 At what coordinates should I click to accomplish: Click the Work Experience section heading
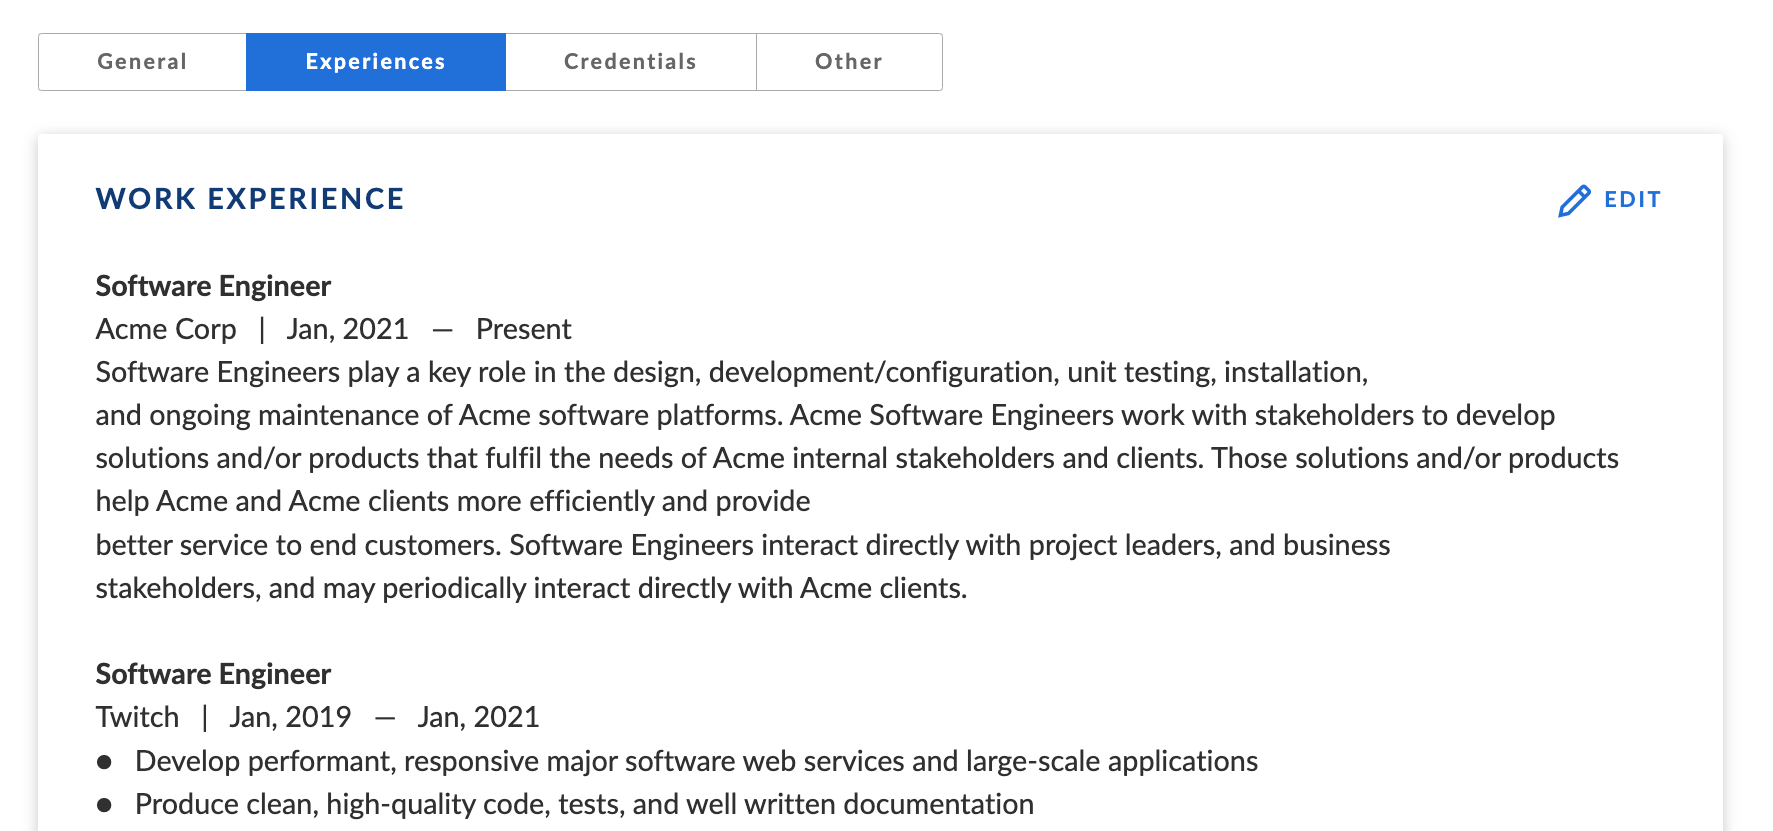[x=250, y=199]
